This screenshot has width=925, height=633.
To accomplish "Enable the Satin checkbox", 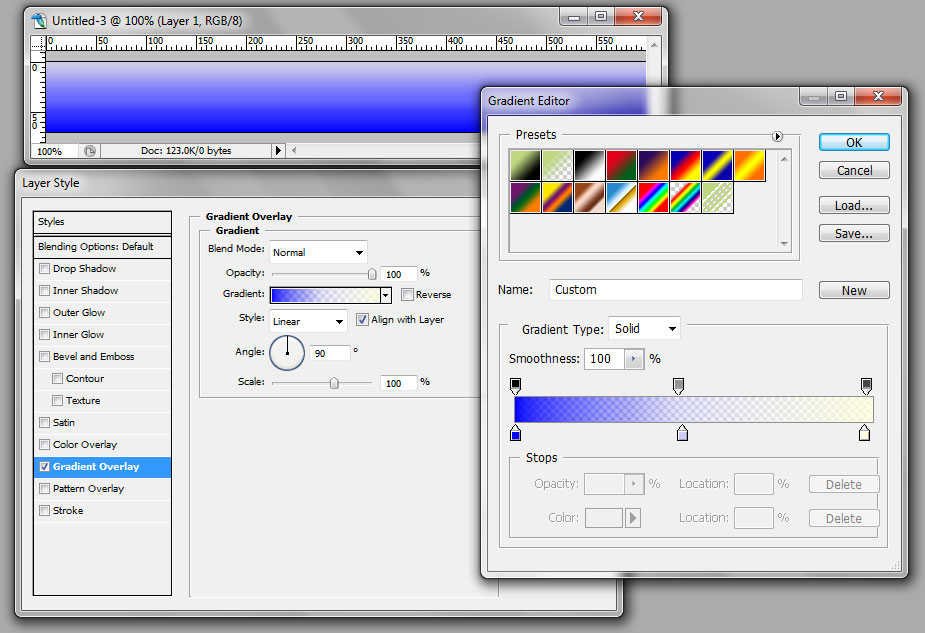I will [x=44, y=422].
